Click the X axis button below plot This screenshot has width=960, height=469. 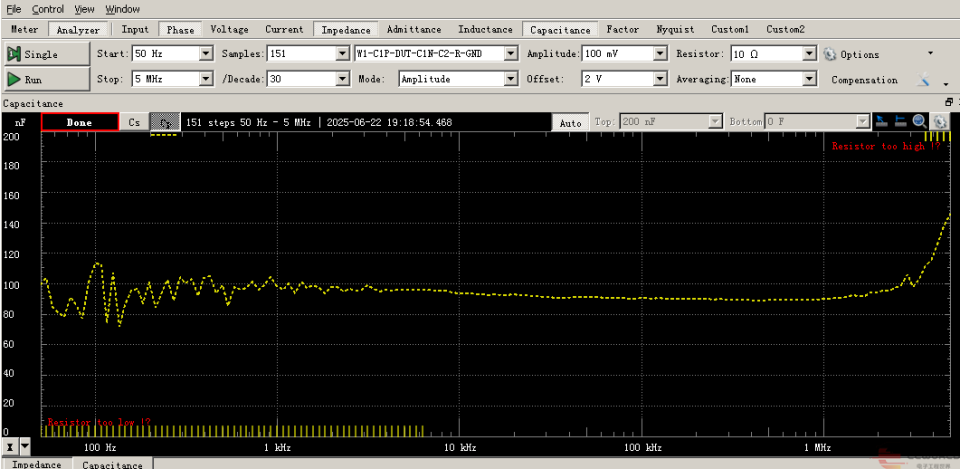click(10, 446)
